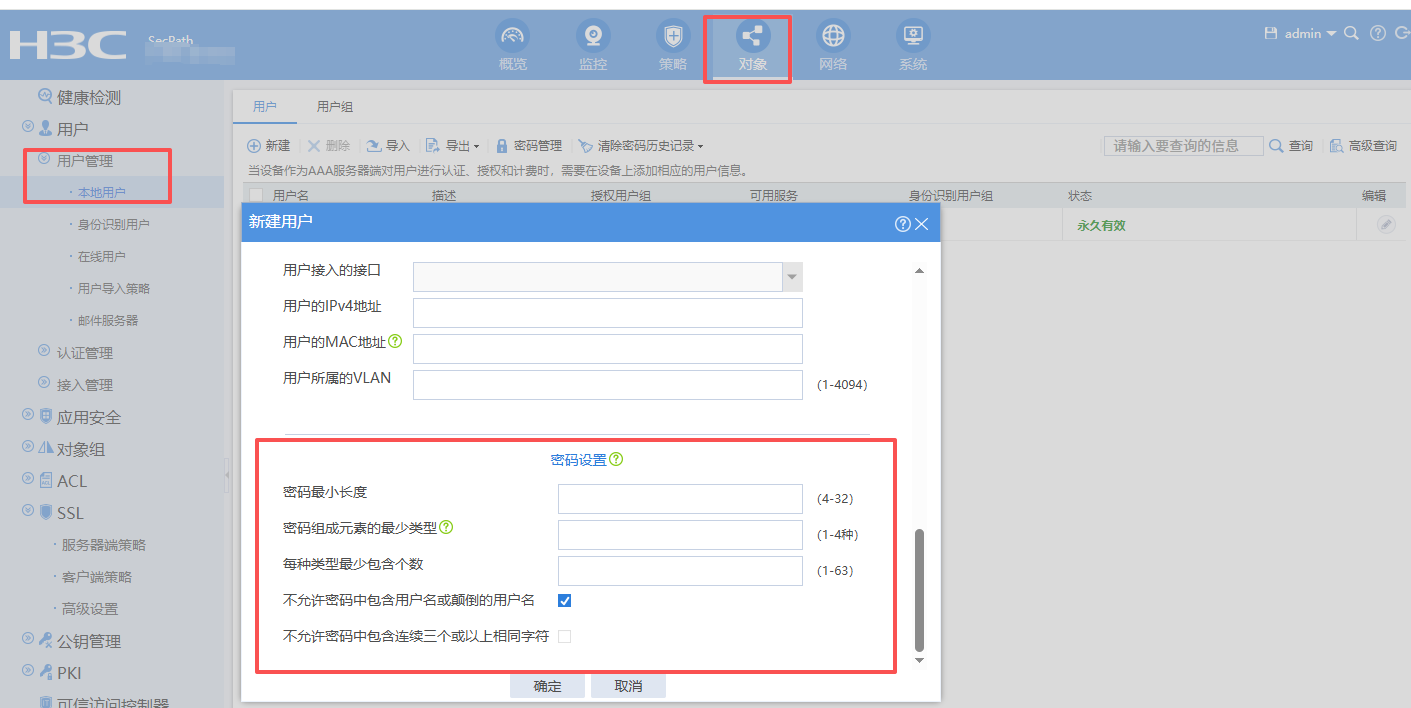Open the 概览 overview dashboard icon
Image resolution: width=1411 pixels, height=708 pixels.
click(513, 37)
